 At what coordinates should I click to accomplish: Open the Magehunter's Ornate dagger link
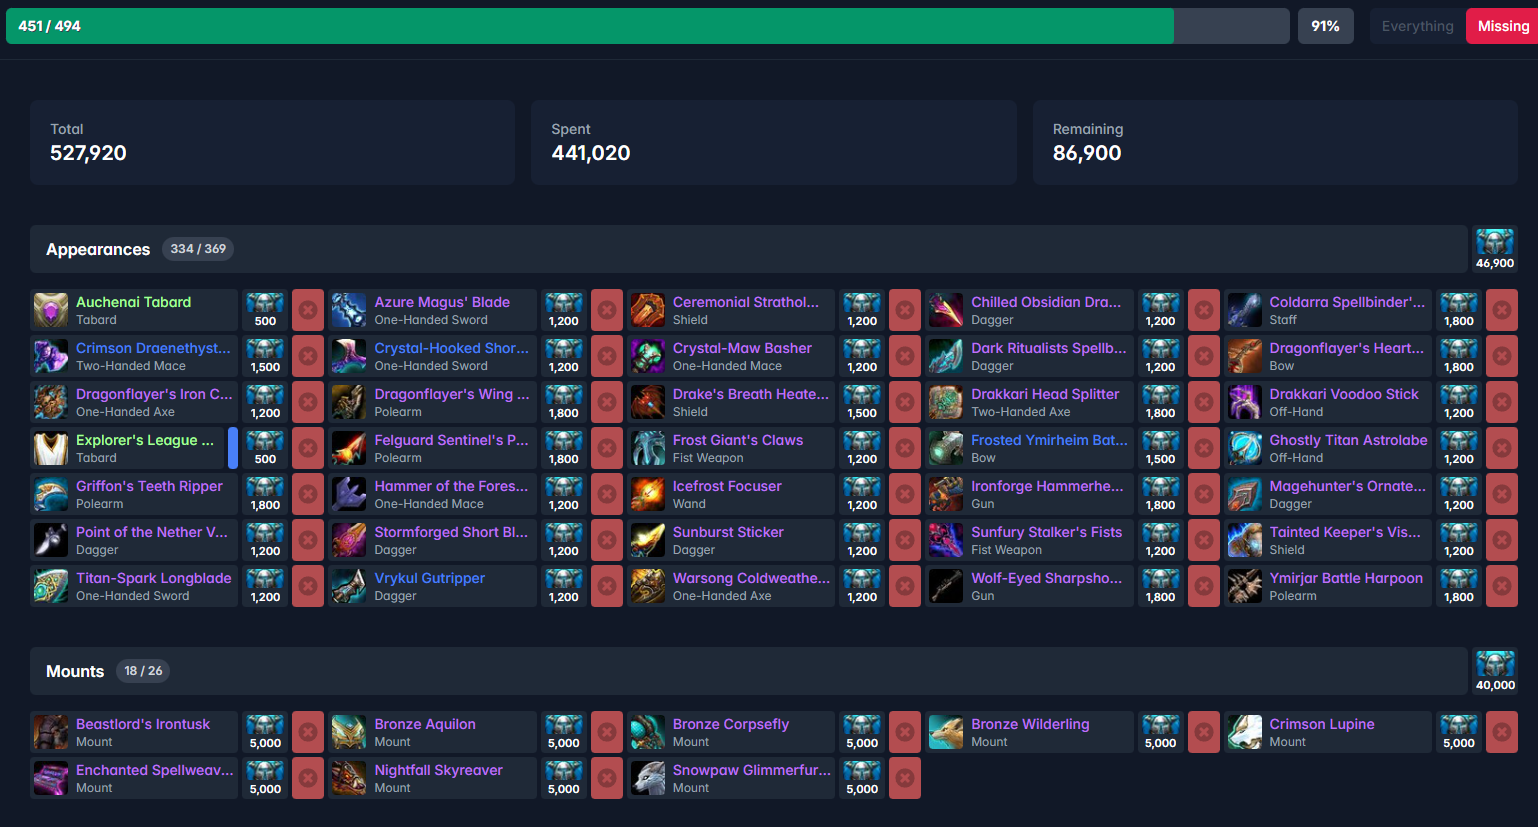tap(1348, 486)
